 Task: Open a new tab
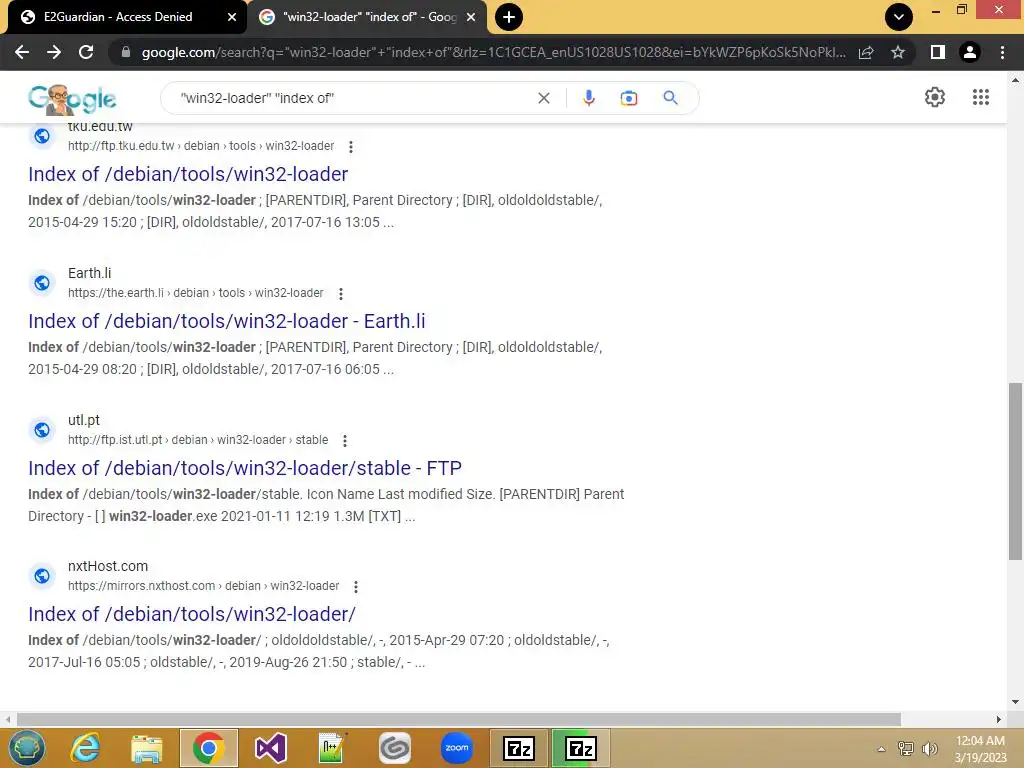coord(509,17)
